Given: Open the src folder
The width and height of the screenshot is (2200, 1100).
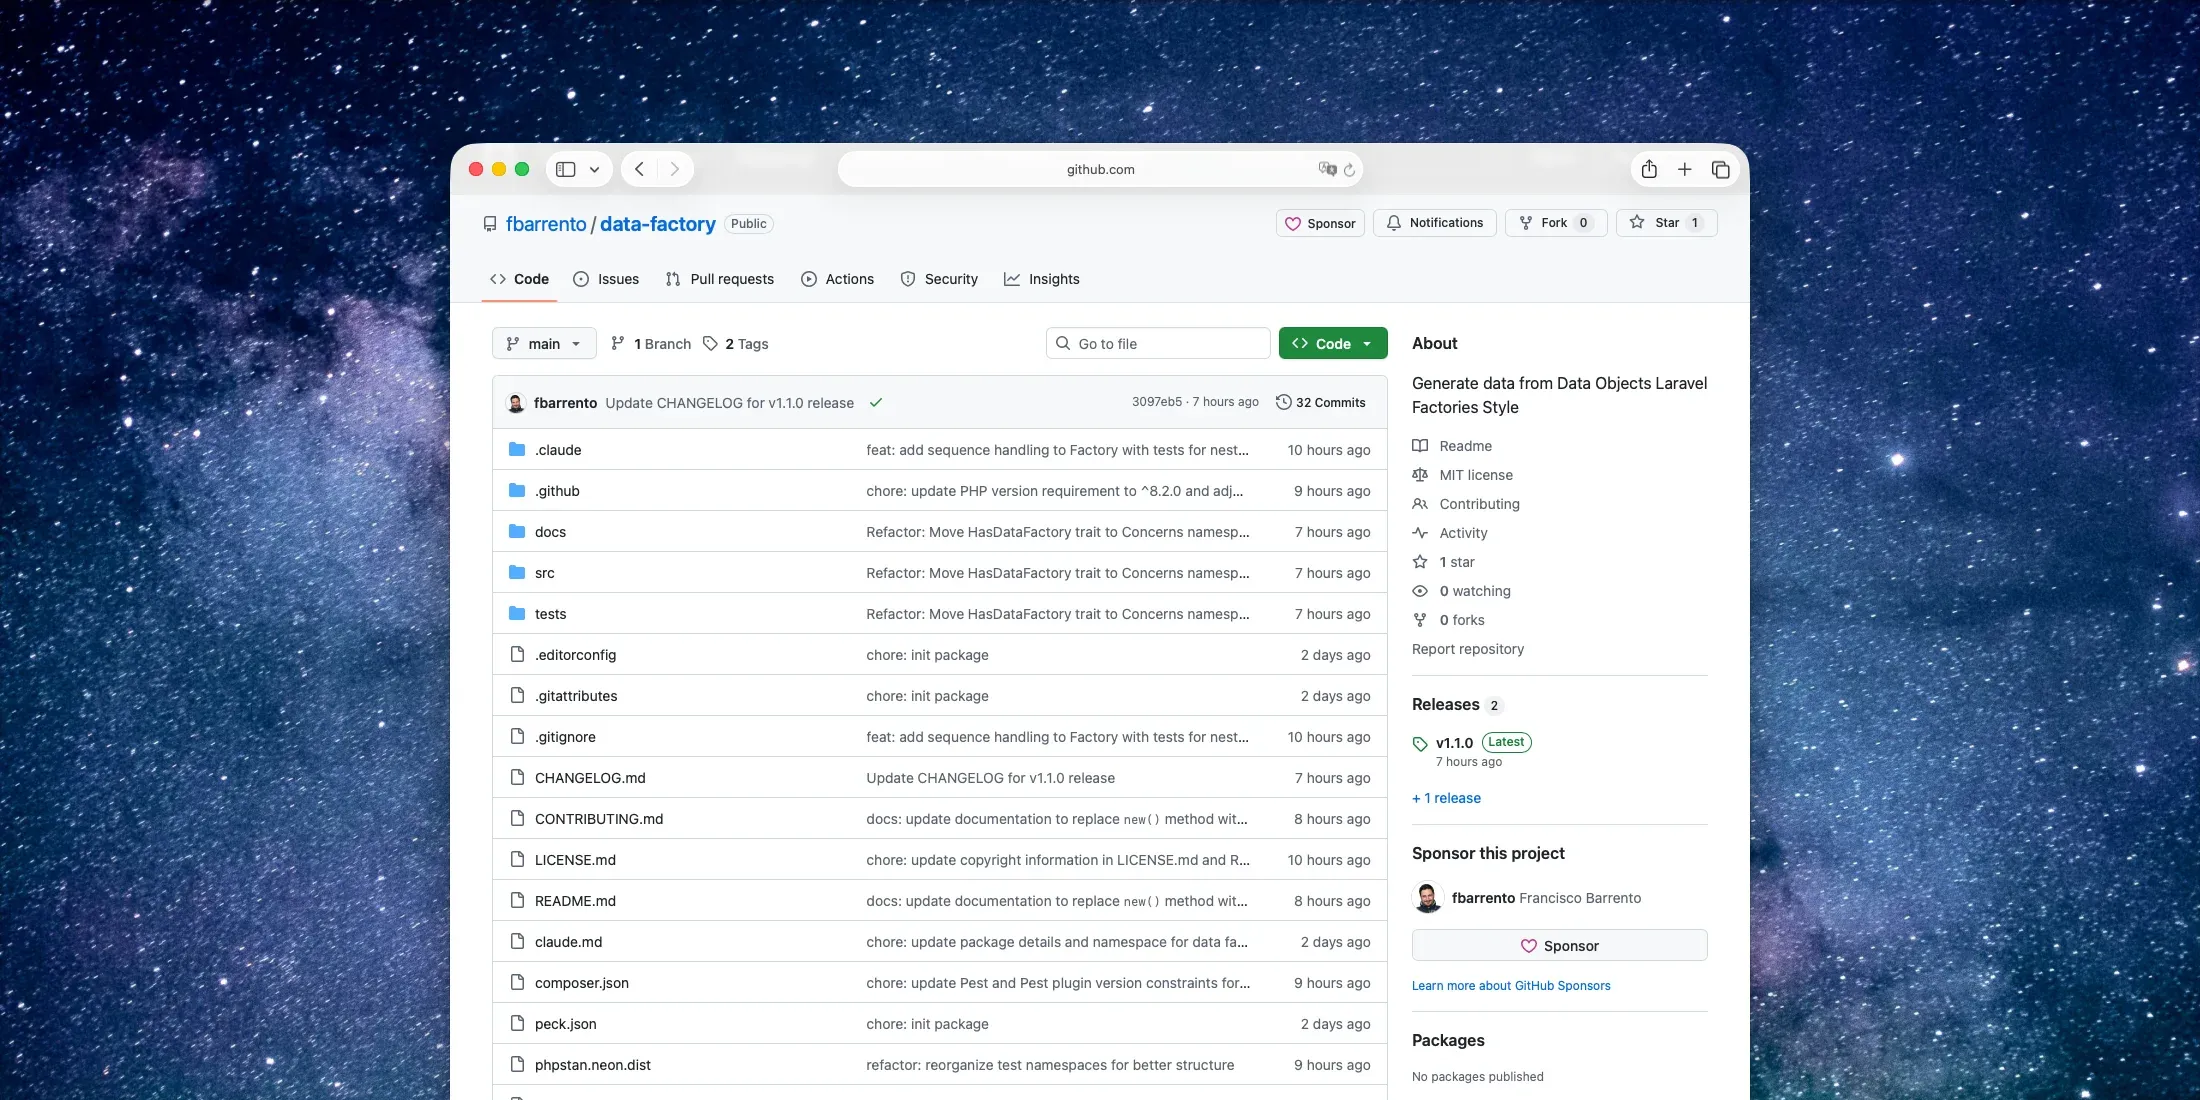Looking at the screenshot, I should (544, 573).
